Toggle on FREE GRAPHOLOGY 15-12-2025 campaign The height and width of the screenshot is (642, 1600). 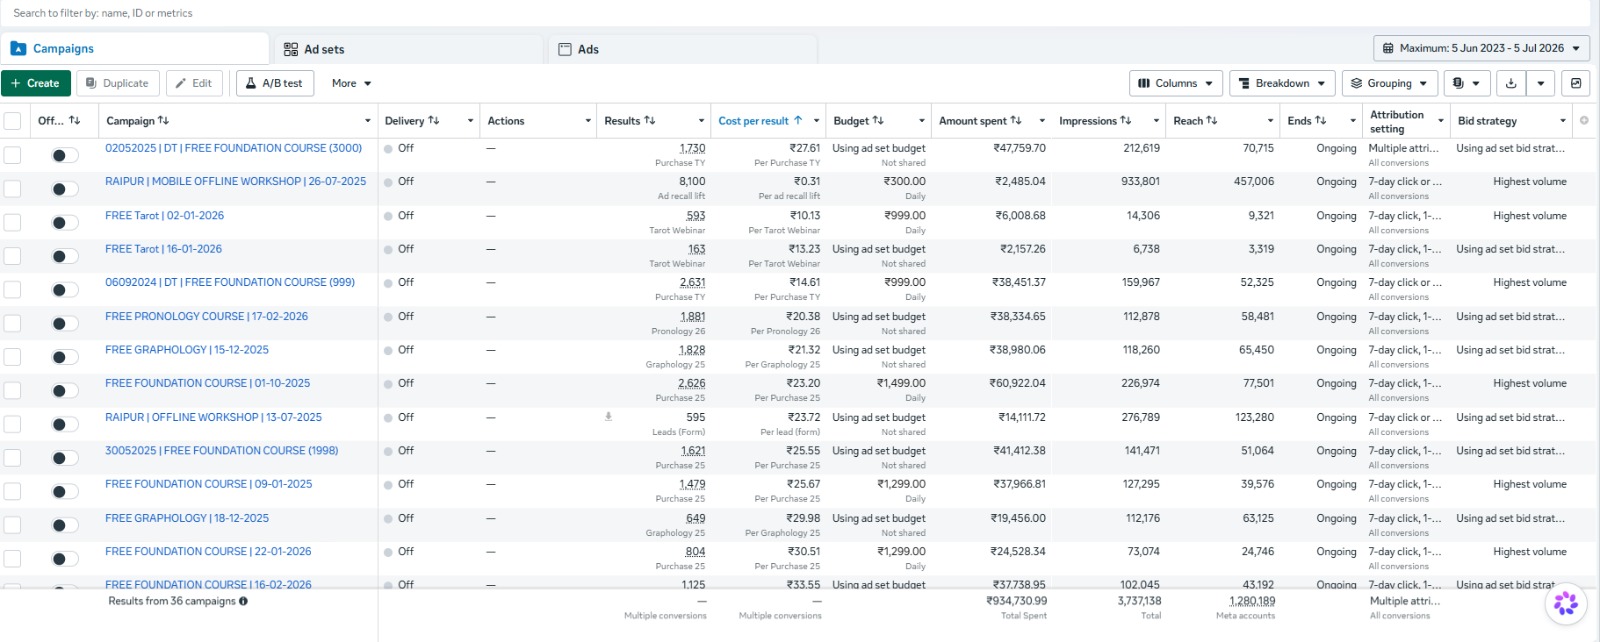pyautogui.click(x=65, y=357)
